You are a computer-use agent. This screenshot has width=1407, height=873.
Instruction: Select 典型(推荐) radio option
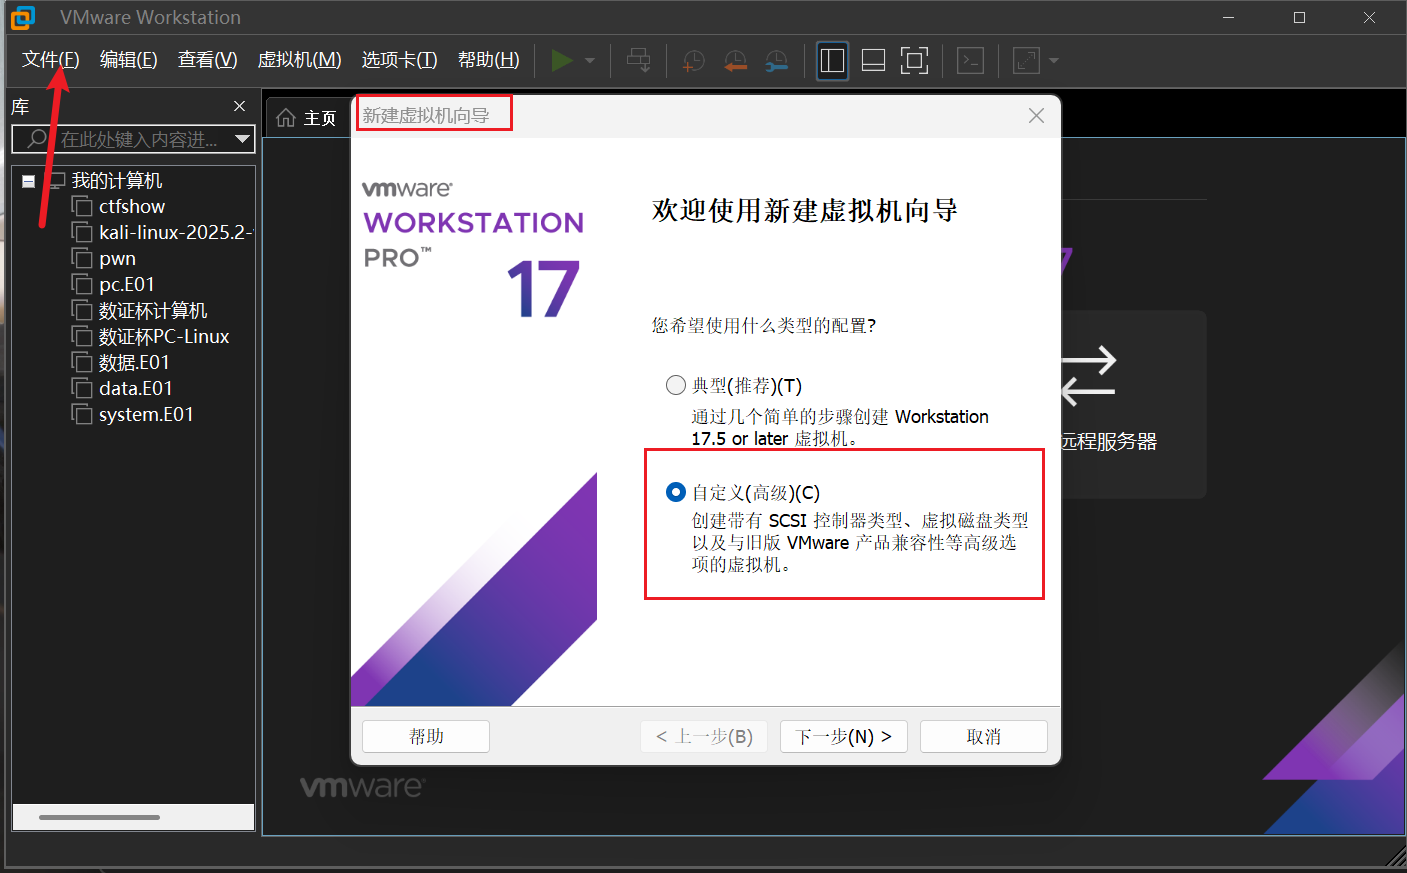(x=676, y=385)
